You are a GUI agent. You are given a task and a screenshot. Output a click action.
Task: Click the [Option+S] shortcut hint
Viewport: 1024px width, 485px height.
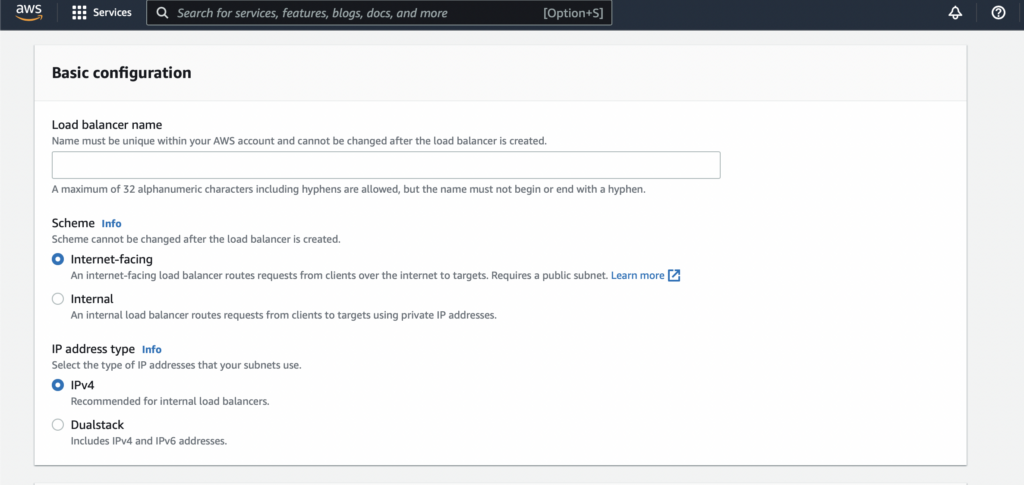573,13
